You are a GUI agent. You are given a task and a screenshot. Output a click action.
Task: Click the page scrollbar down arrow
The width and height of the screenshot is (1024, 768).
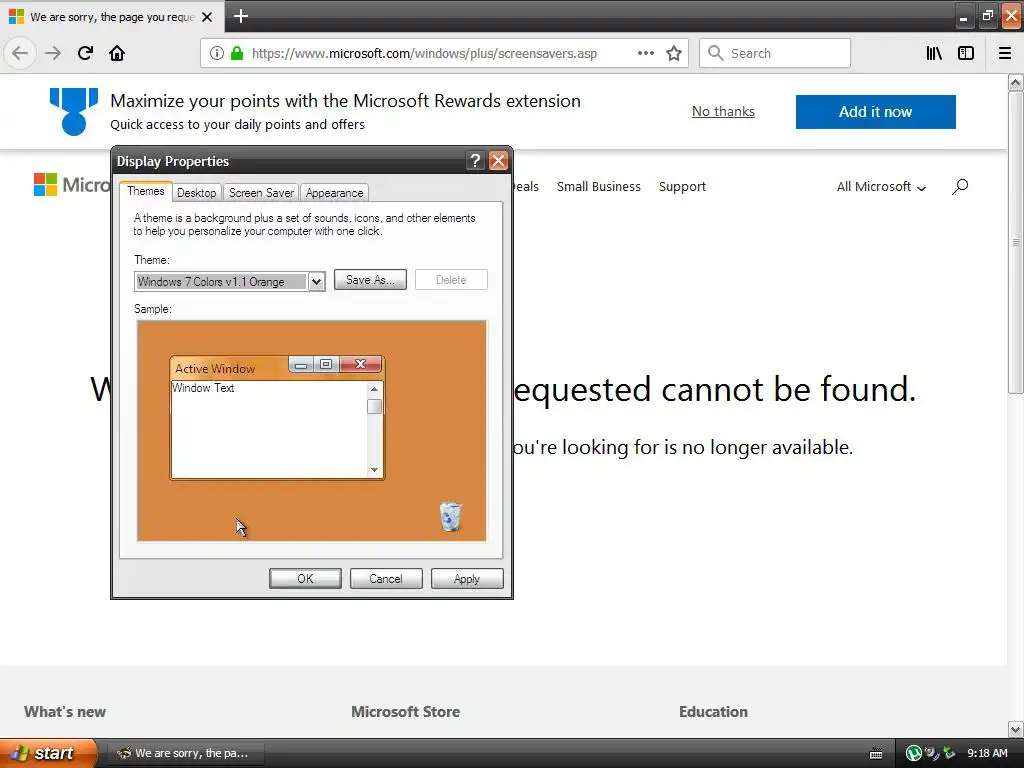pyautogui.click(x=1015, y=729)
